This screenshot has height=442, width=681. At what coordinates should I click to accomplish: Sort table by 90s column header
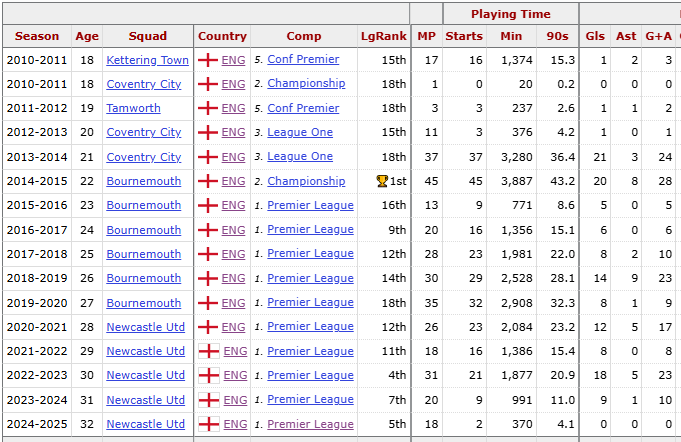tap(558, 36)
